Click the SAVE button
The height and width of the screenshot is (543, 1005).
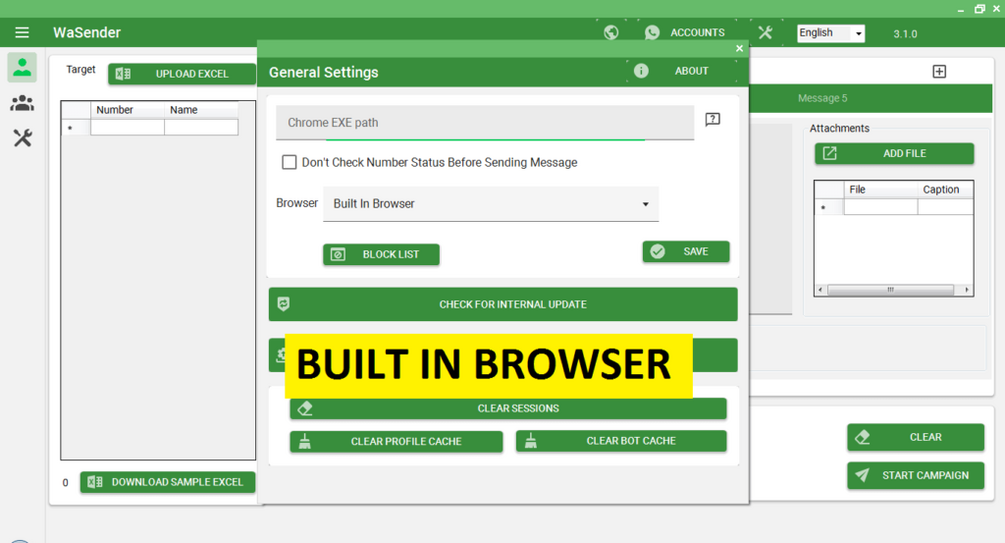click(x=686, y=251)
